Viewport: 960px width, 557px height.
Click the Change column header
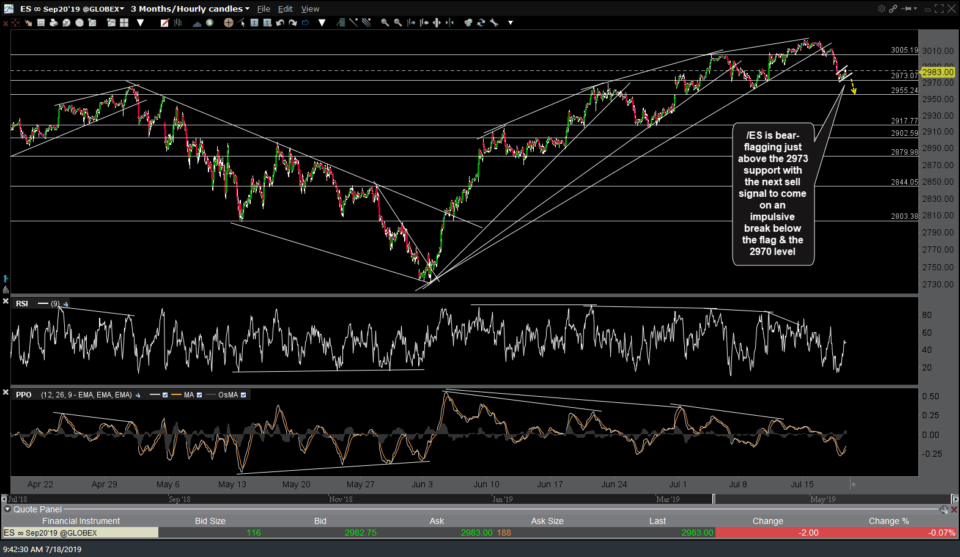tap(768, 521)
